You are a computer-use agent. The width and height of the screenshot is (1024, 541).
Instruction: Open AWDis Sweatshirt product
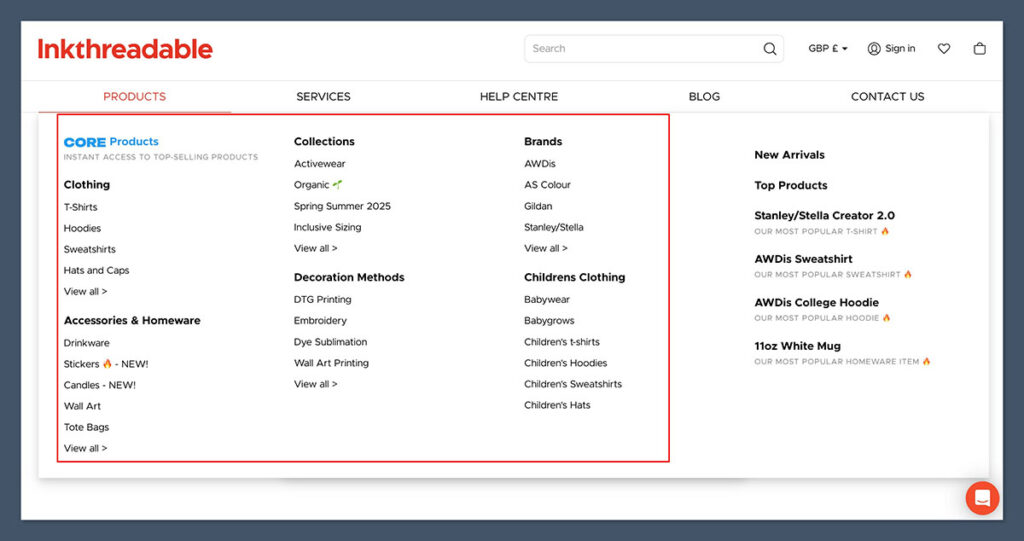(803, 259)
